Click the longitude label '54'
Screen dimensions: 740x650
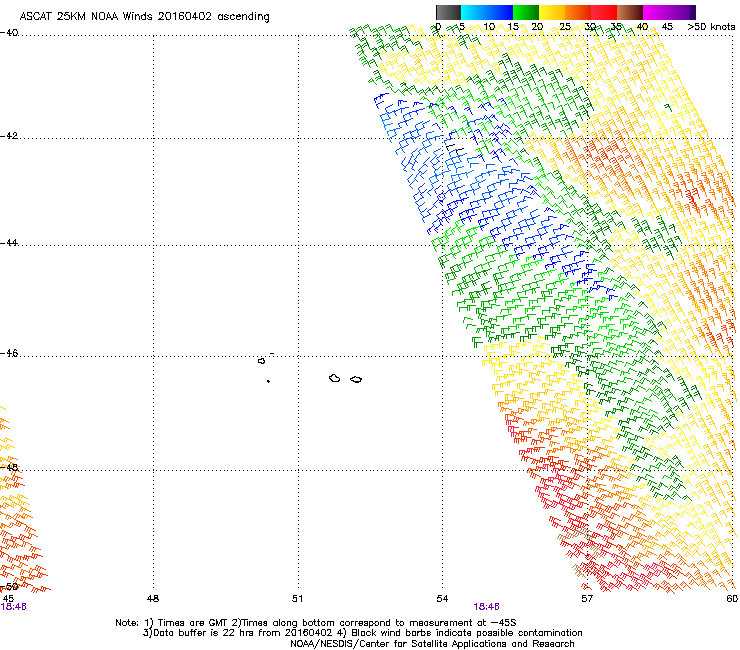click(442, 599)
